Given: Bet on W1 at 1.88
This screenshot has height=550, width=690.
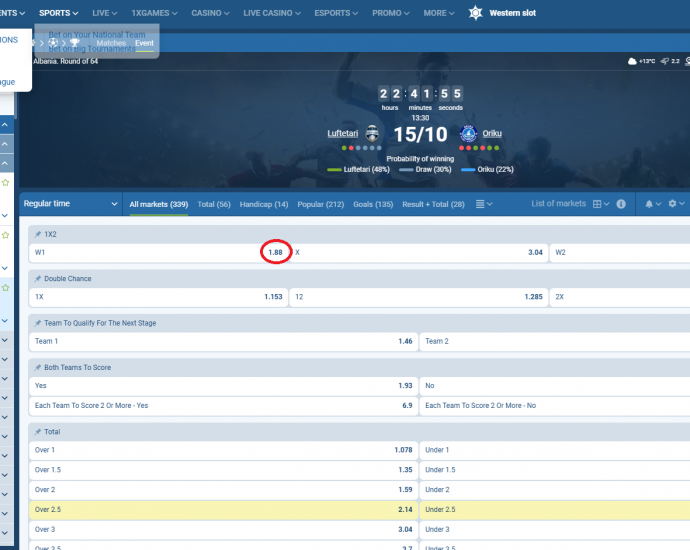Looking at the screenshot, I should 158,253.
